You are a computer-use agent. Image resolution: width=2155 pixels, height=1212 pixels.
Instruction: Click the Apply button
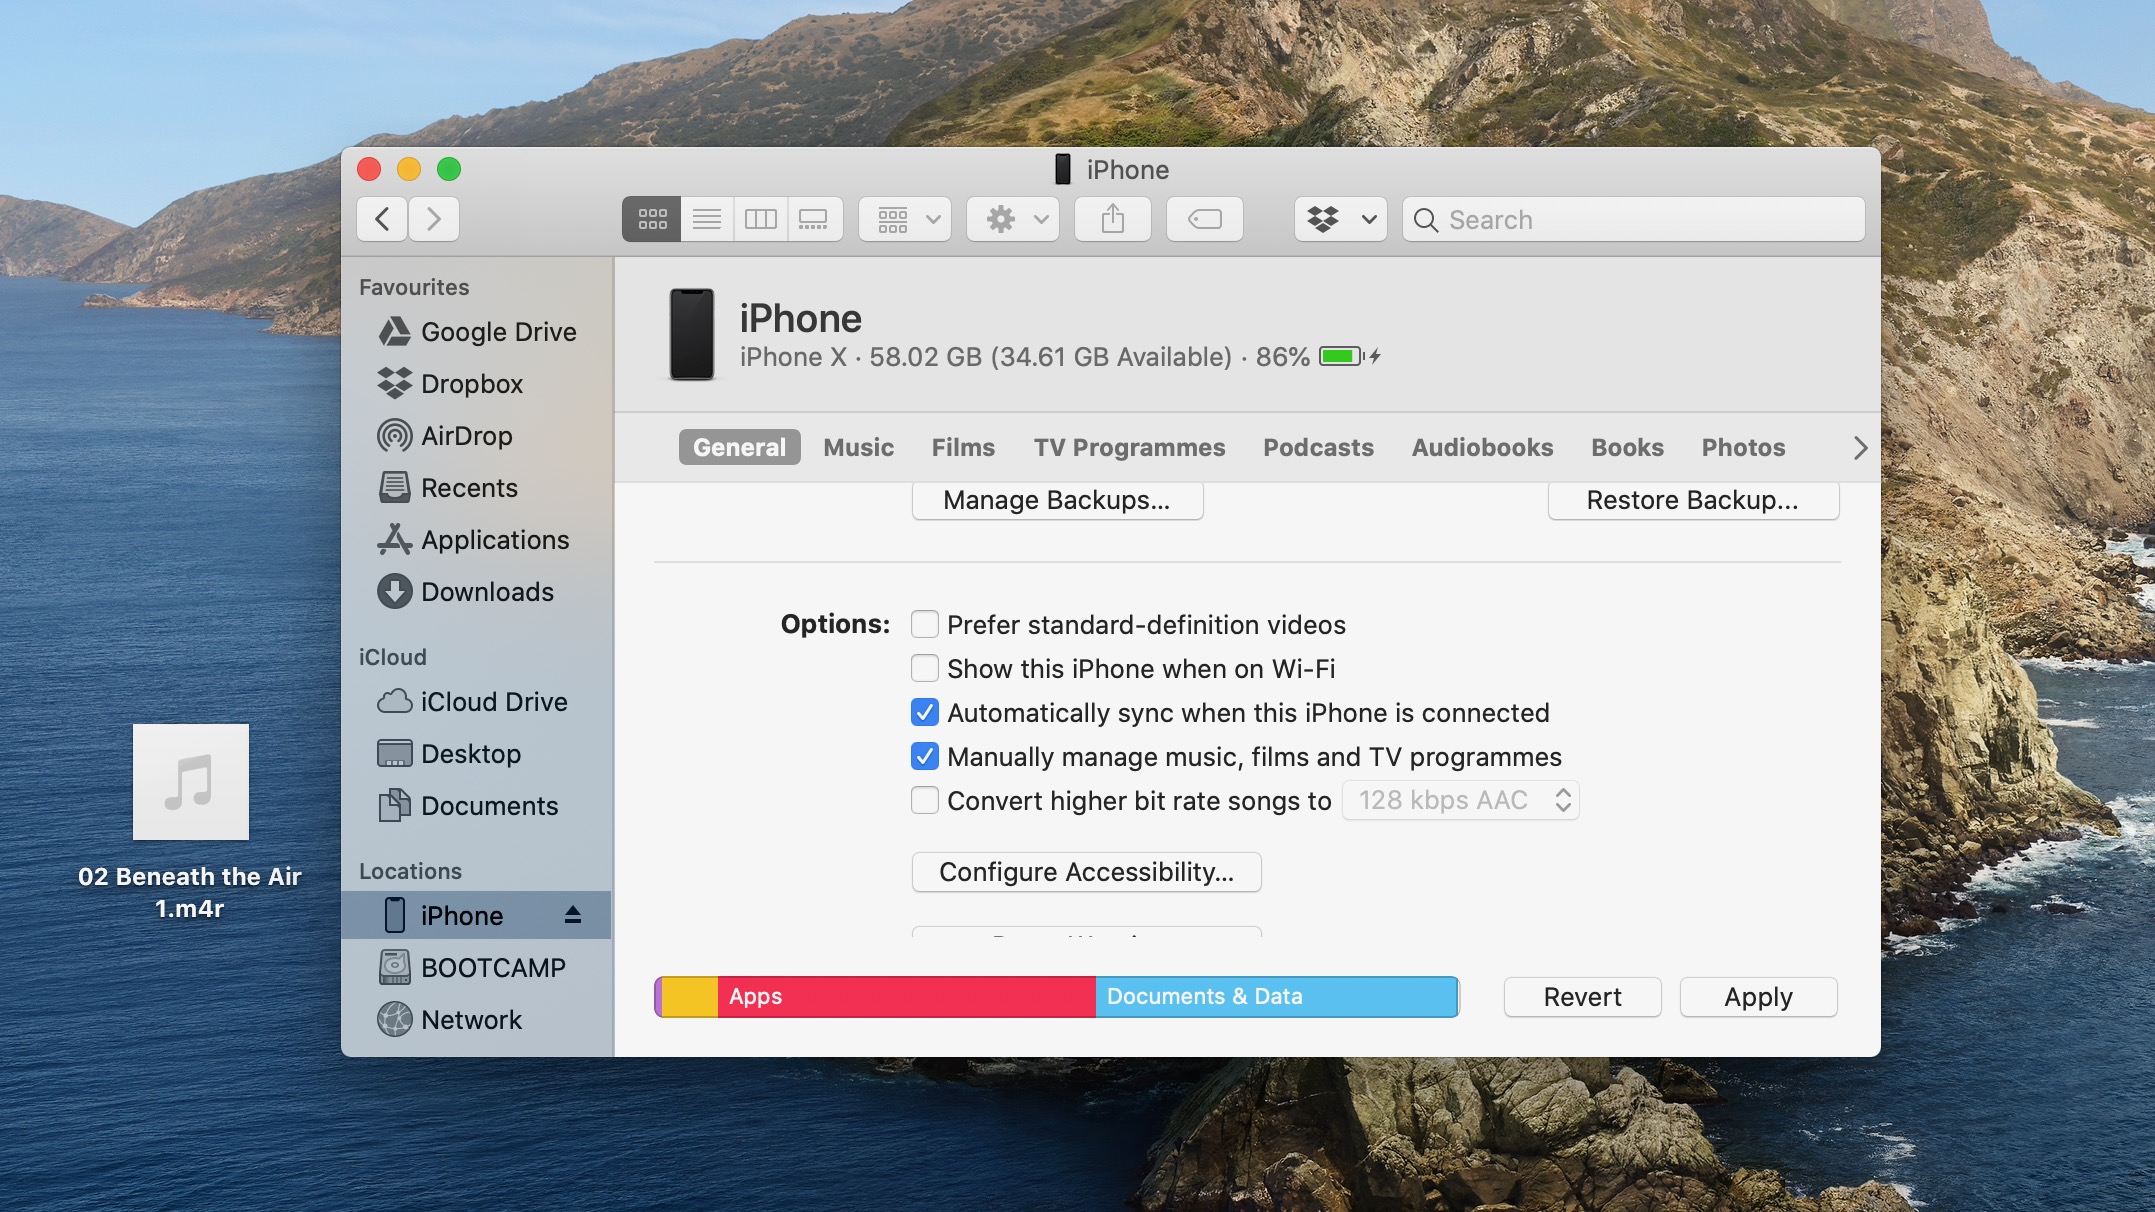1758,997
